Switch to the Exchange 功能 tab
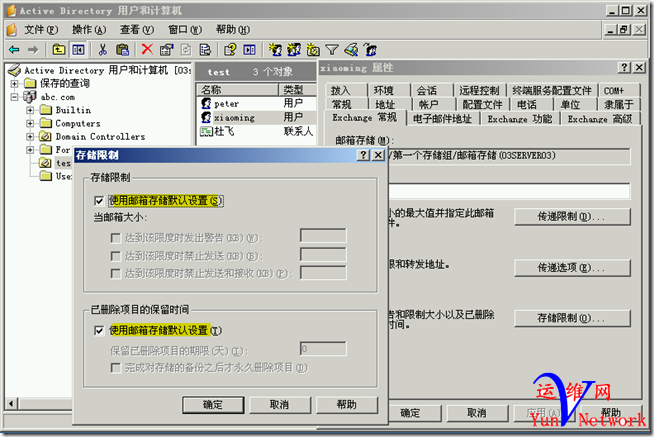 (520, 119)
